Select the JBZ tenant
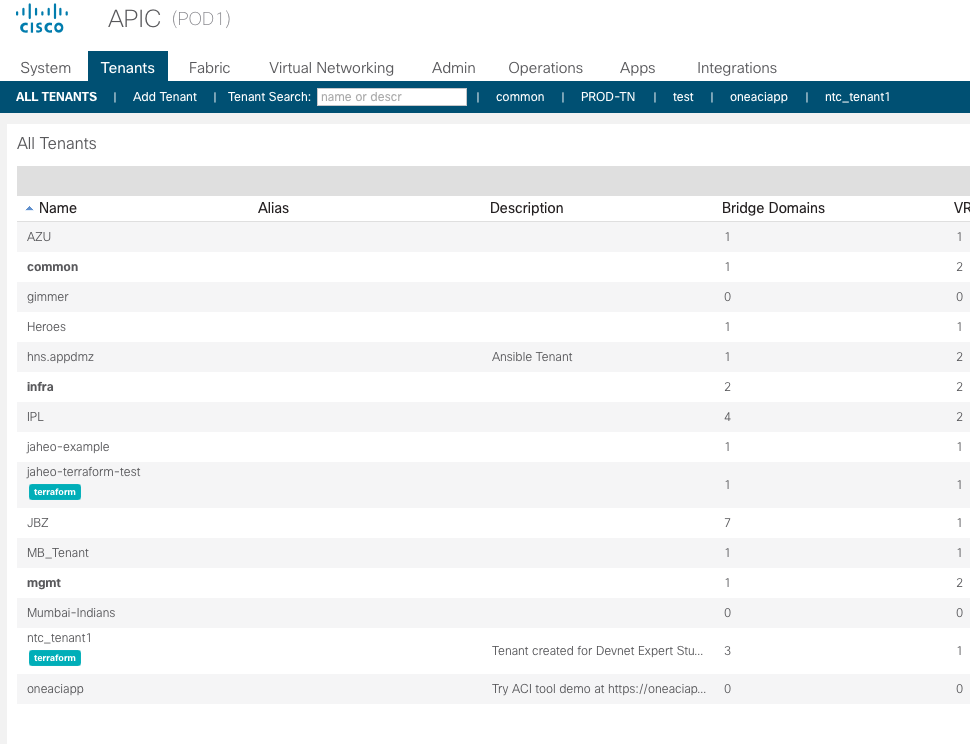This screenshot has width=970, height=744. pyautogui.click(x=38, y=523)
